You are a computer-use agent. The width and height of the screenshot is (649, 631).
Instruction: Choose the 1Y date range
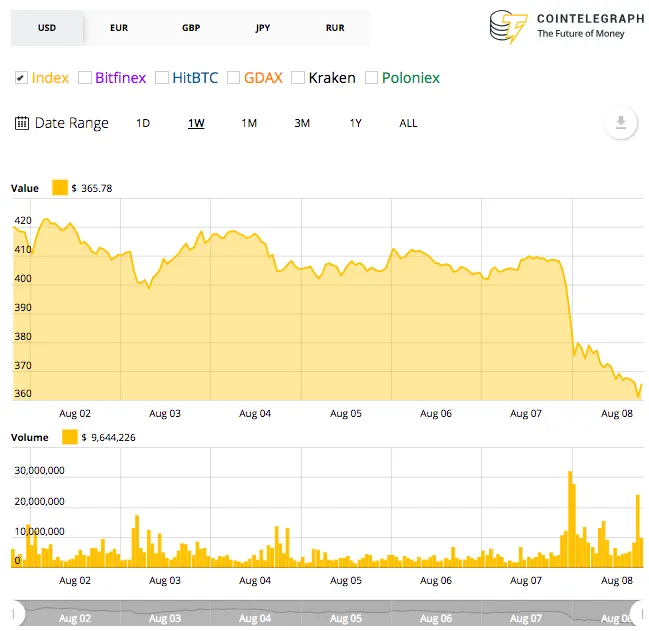(356, 123)
